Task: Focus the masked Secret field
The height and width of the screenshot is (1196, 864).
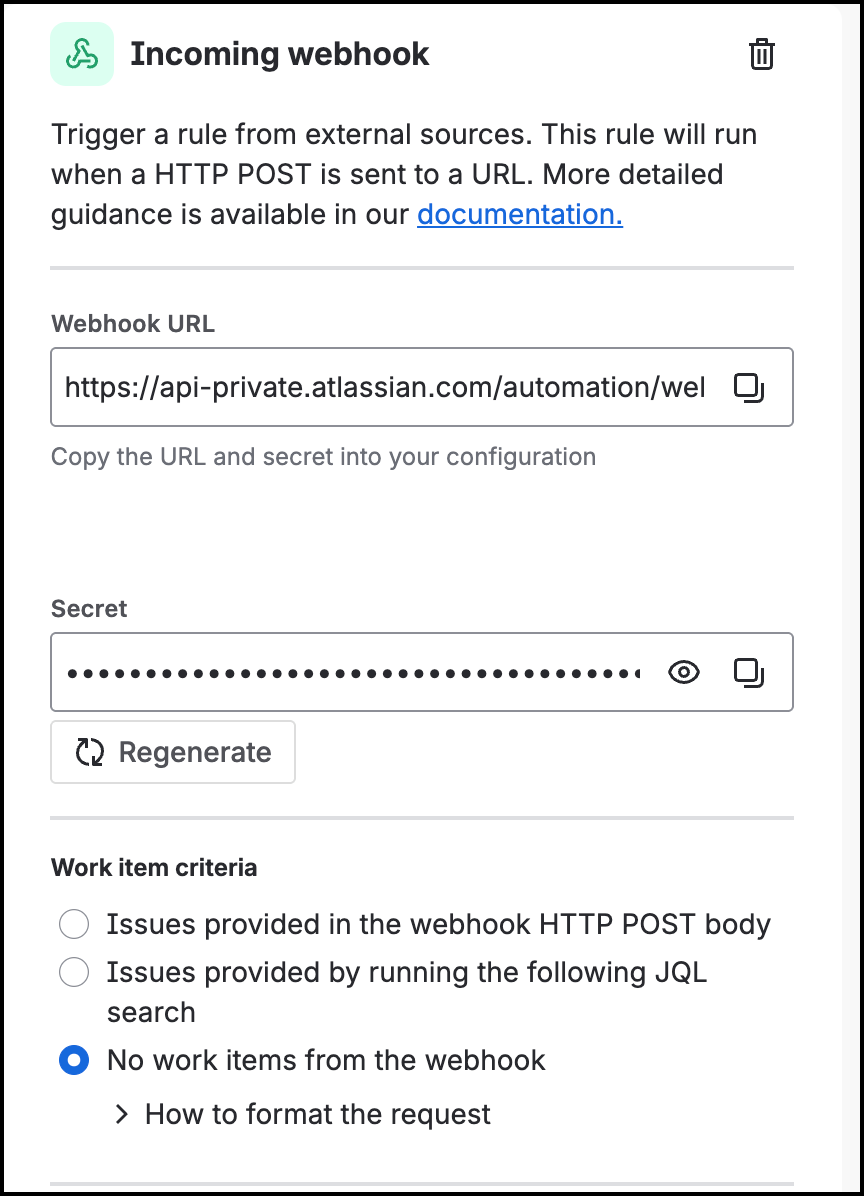Action: tap(350, 672)
